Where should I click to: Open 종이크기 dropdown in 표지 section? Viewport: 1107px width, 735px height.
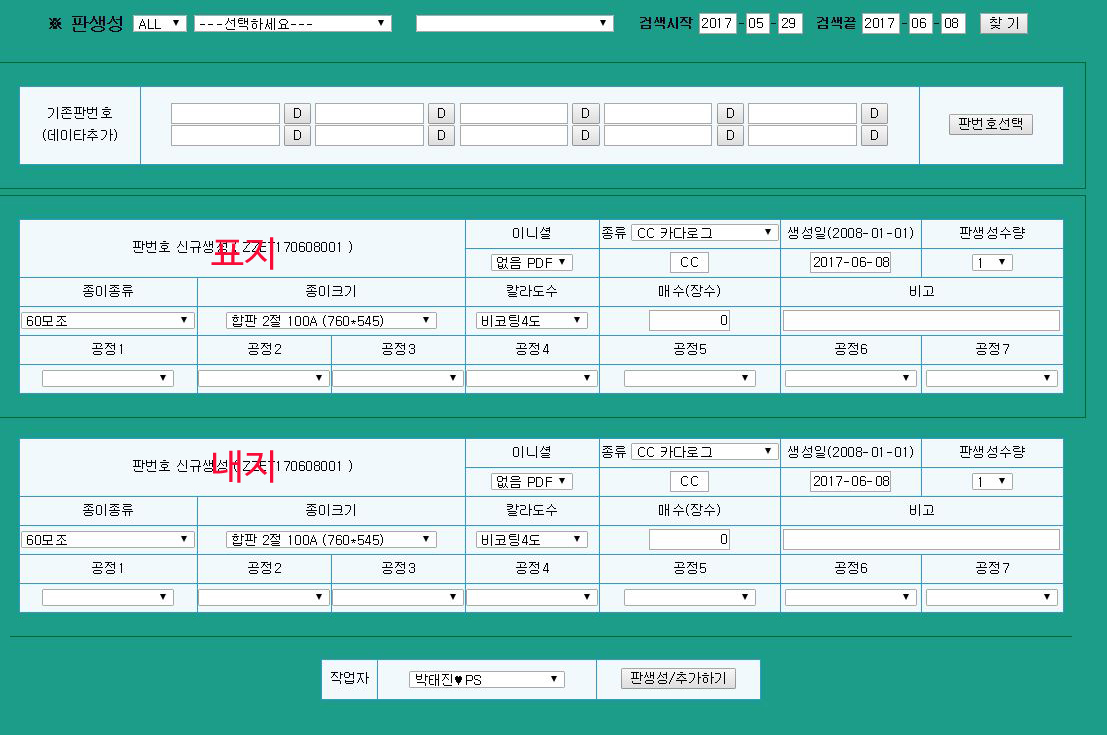[x=331, y=320]
